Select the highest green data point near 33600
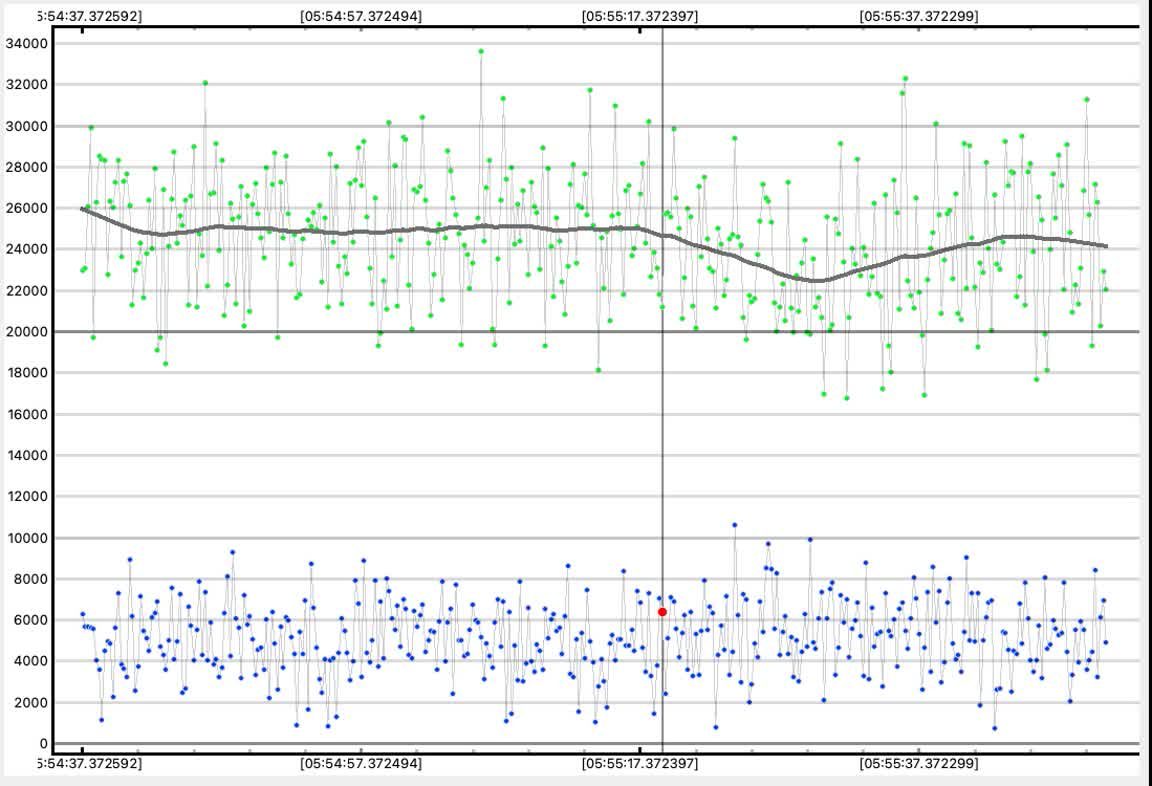This screenshot has width=1152, height=786. click(481, 51)
